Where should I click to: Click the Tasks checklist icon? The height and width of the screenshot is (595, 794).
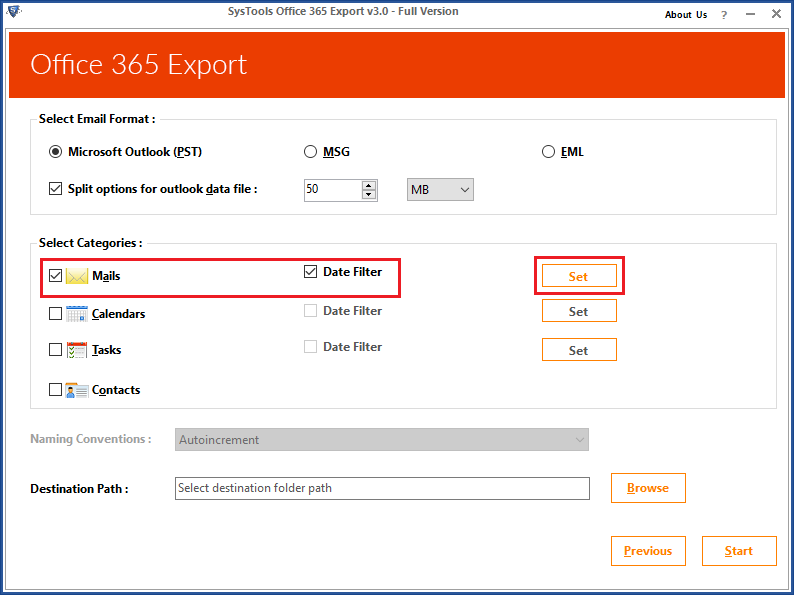click(76, 350)
